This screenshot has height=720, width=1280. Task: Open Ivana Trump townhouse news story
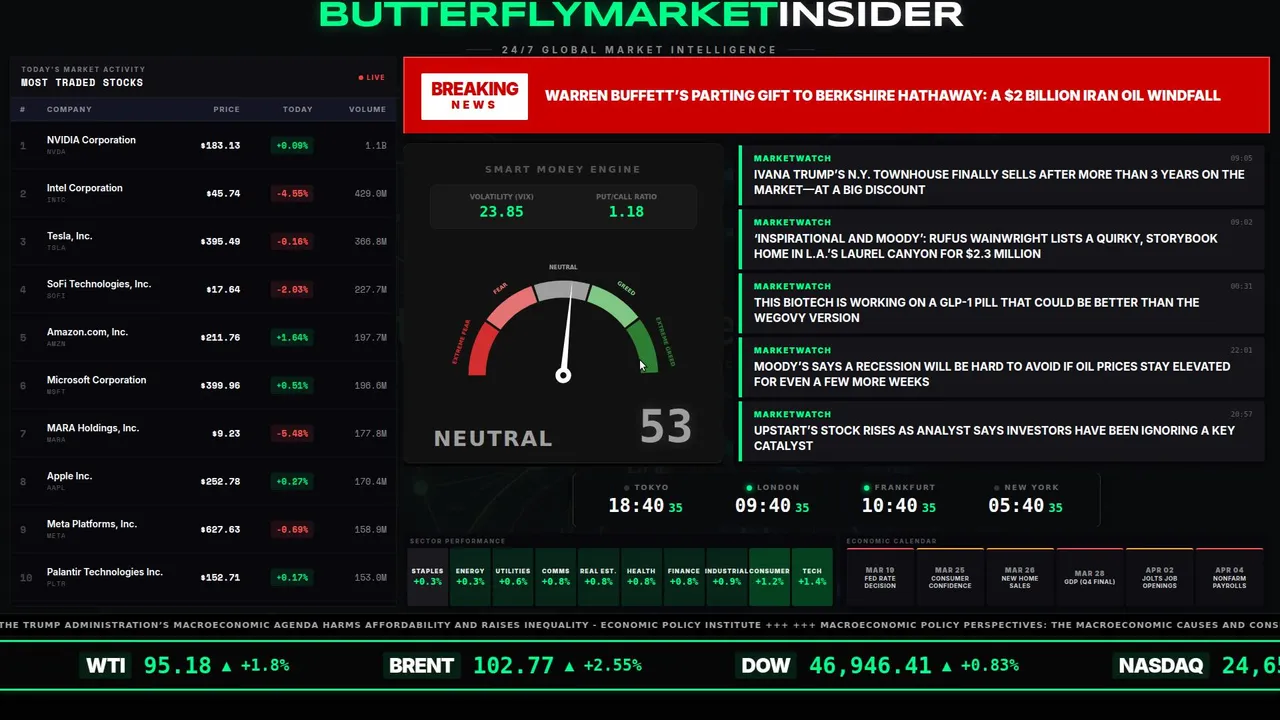click(x=1002, y=175)
